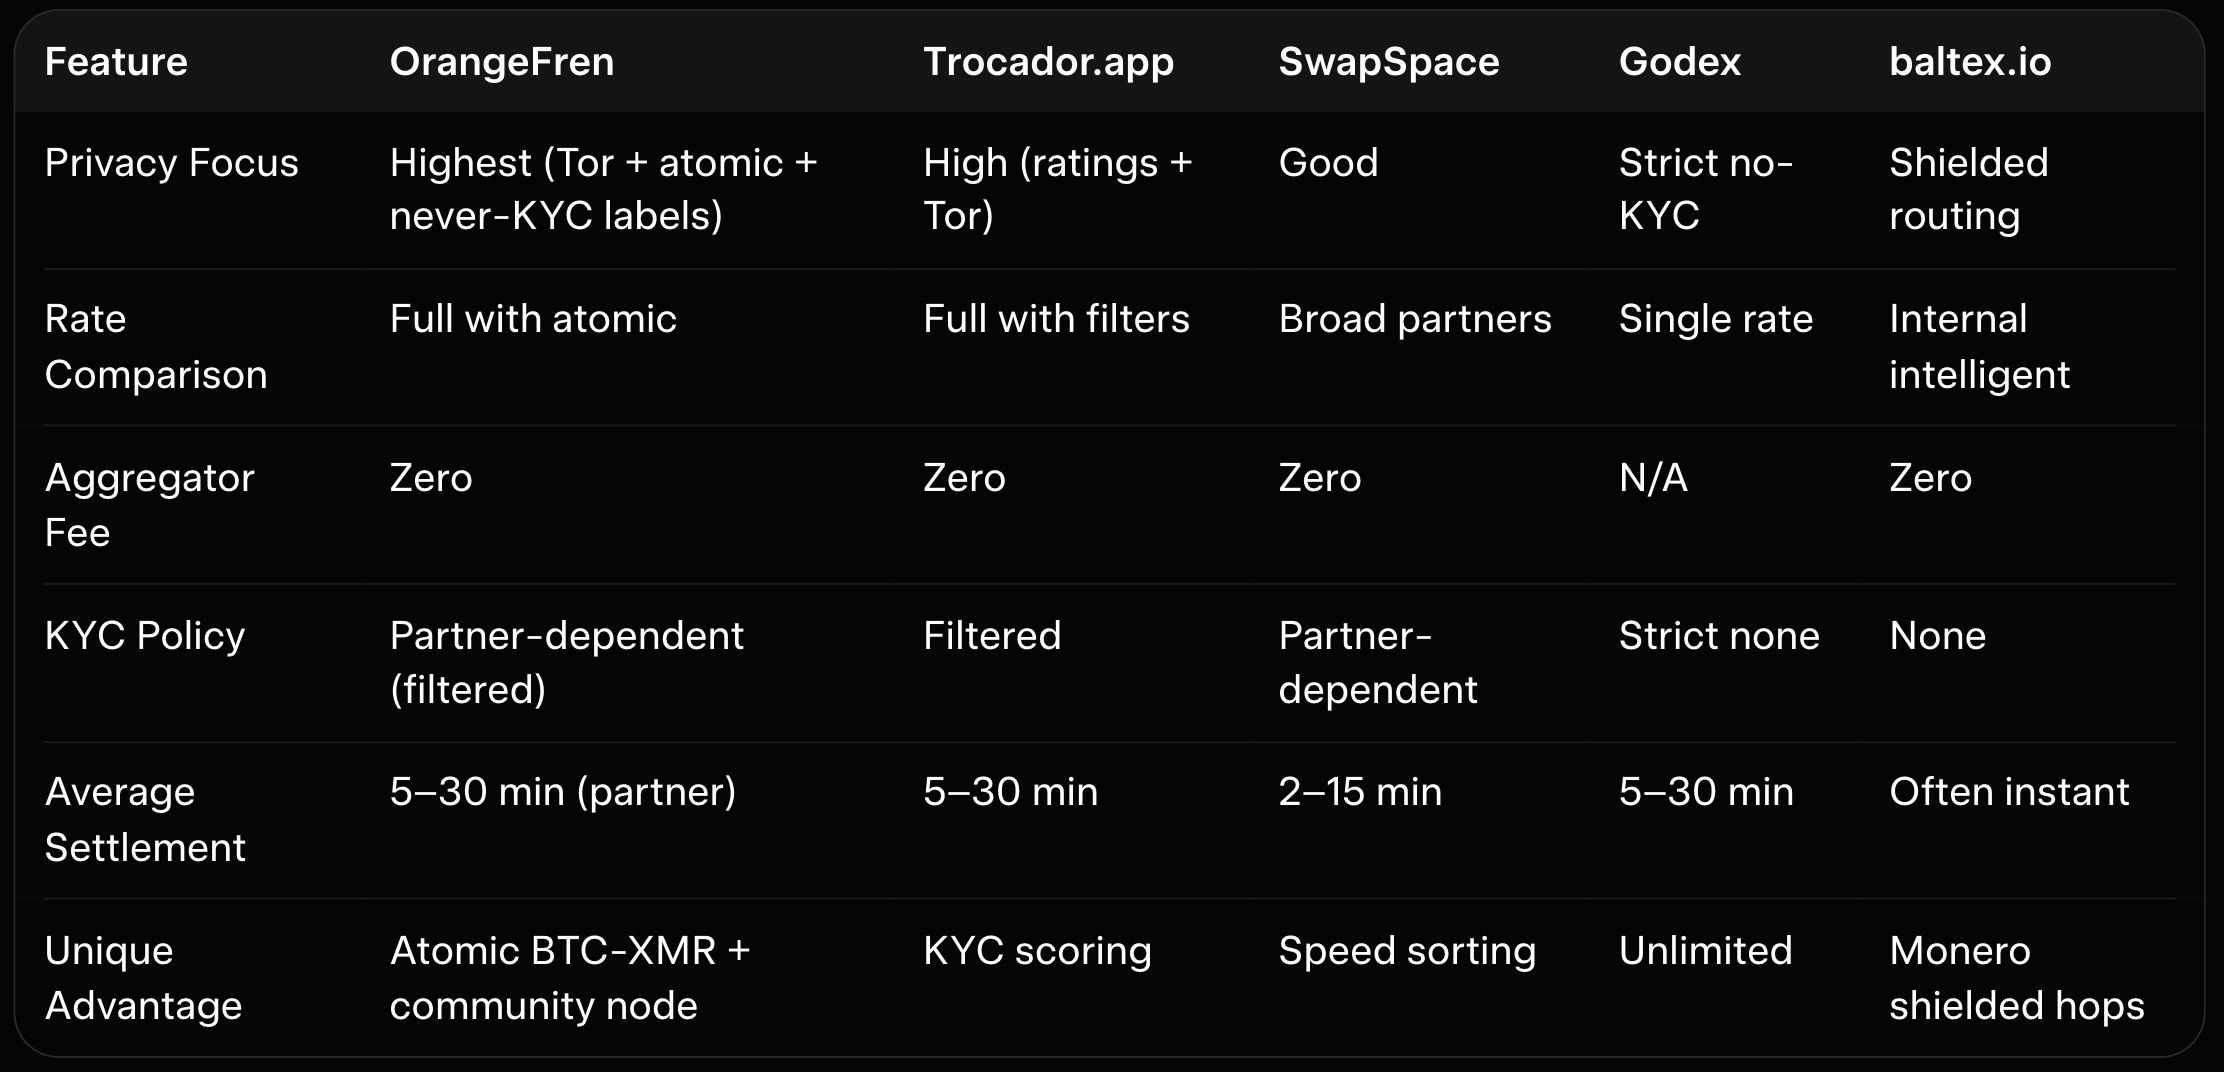Click the KYC Policy row label
Screen dimensions: 2224x1072
tap(145, 636)
